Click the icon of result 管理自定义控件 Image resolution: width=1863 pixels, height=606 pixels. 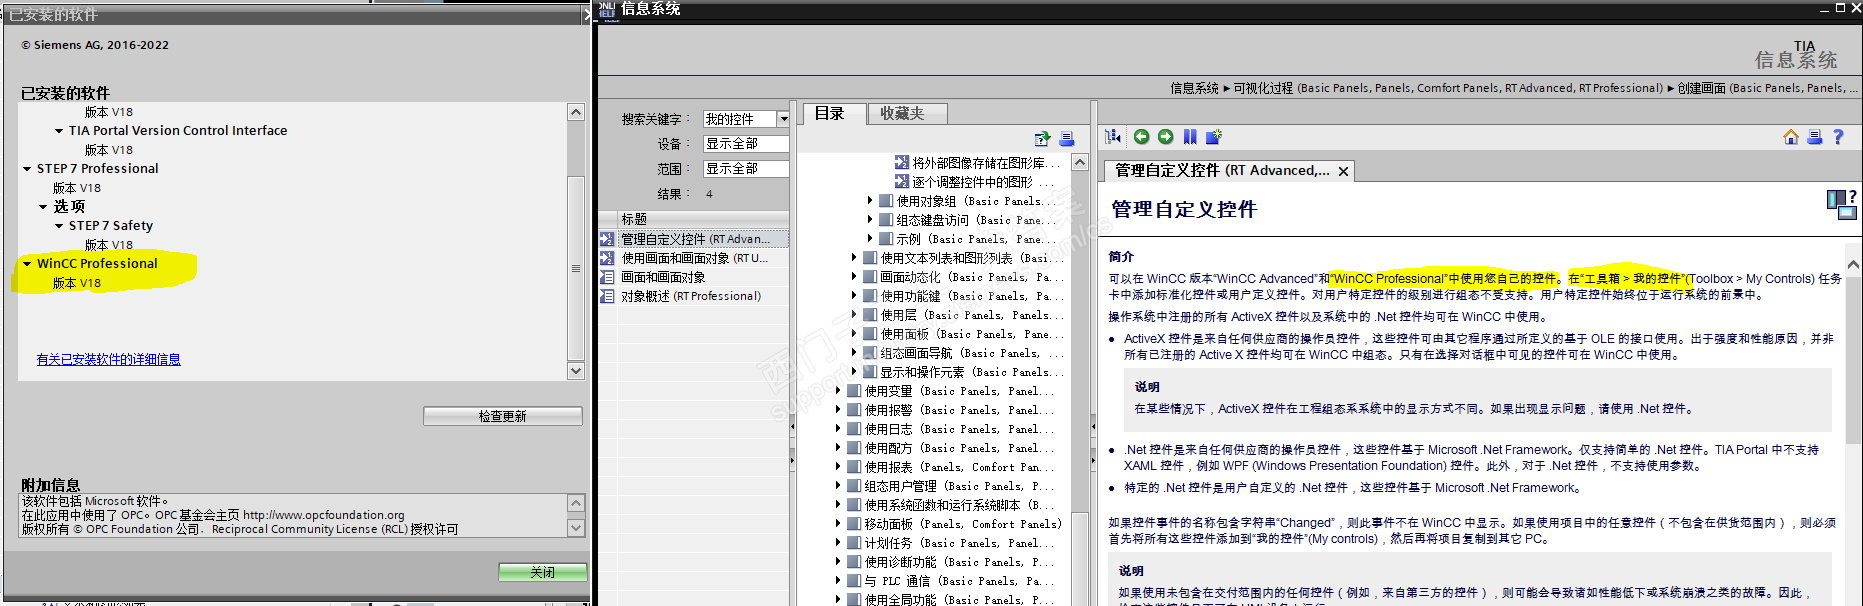click(x=607, y=239)
